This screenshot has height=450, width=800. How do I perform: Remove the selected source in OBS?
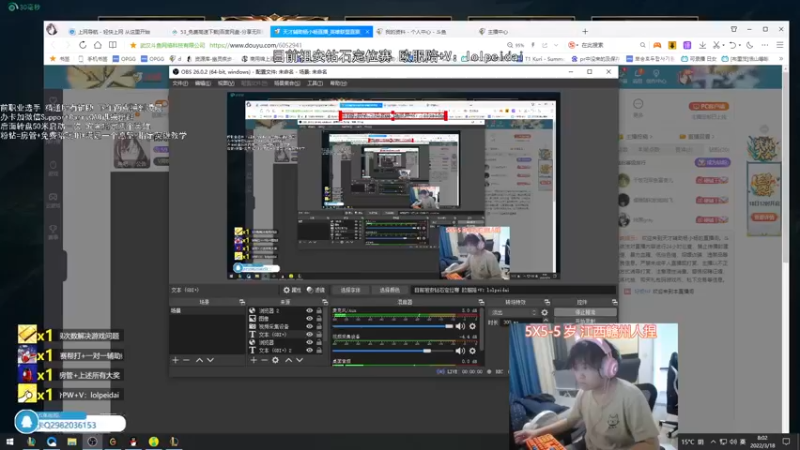click(264, 360)
